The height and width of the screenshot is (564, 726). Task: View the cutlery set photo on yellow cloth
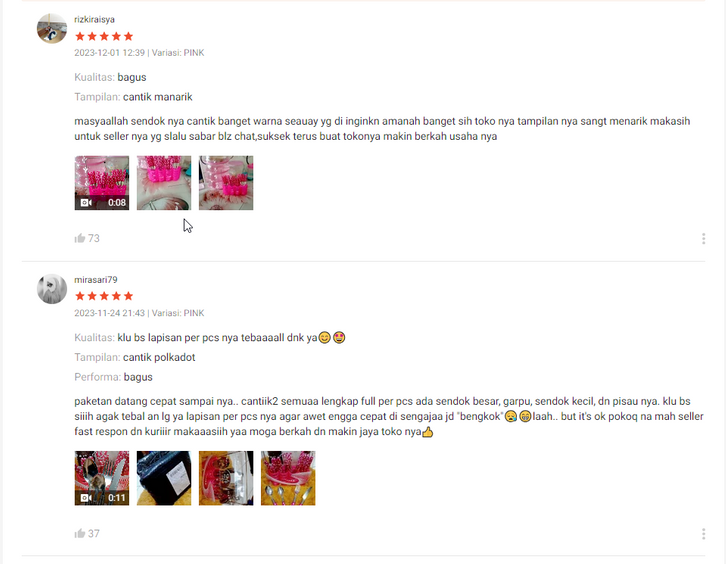tap(288, 478)
